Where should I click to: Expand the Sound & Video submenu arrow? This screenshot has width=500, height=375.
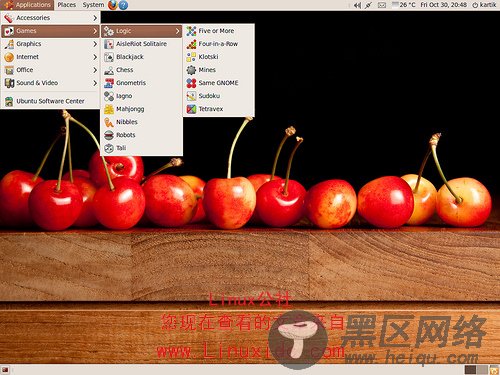pos(95,83)
